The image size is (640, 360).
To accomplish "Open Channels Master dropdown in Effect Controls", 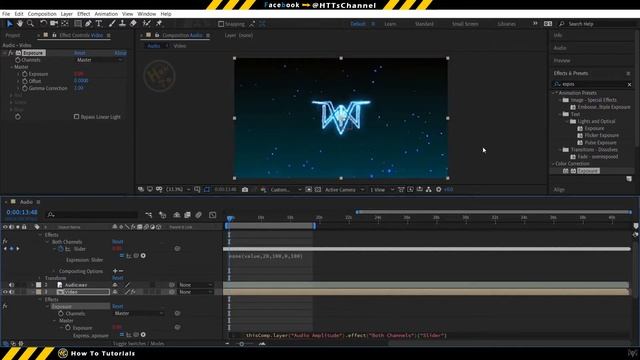I will (x=100, y=60).
